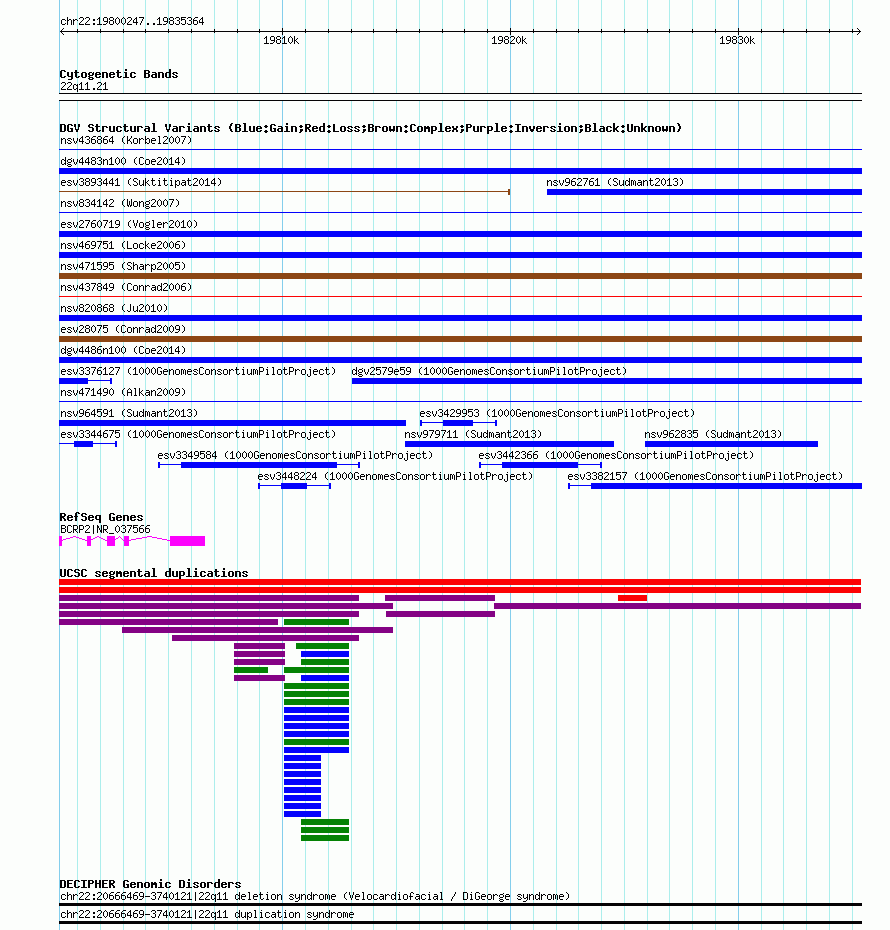
Task: Select the blue nsv964591 gain bar
Action: tap(232, 423)
